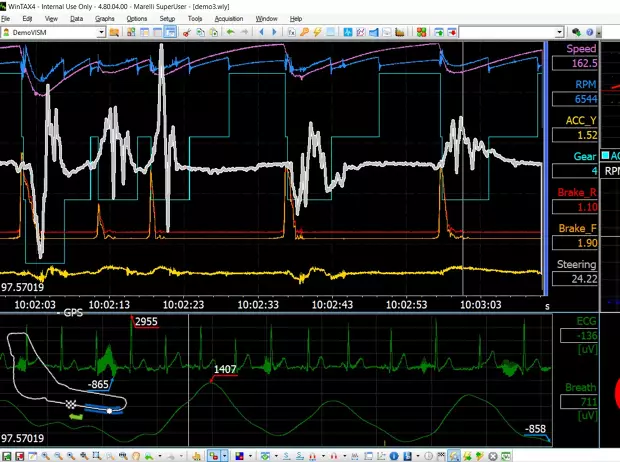Open the Acquisition menu
This screenshot has width=620, height=462.
coord(229,19)
